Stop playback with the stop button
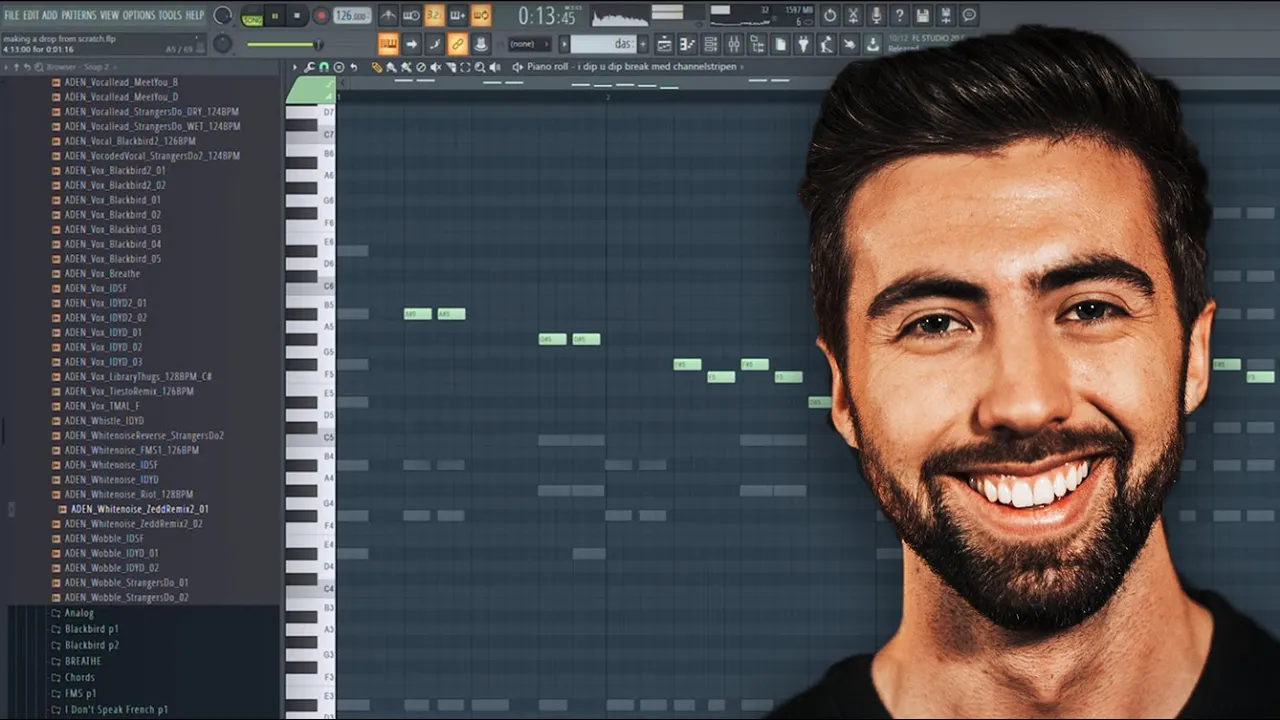 tap(298, 16)
